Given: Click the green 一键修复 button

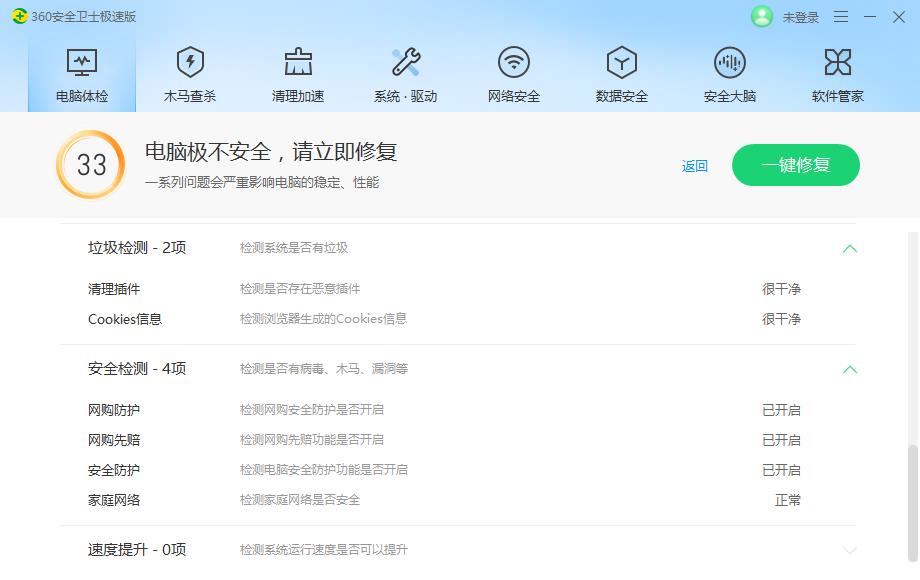Looking at the screenshot, I should coord(795,165).
